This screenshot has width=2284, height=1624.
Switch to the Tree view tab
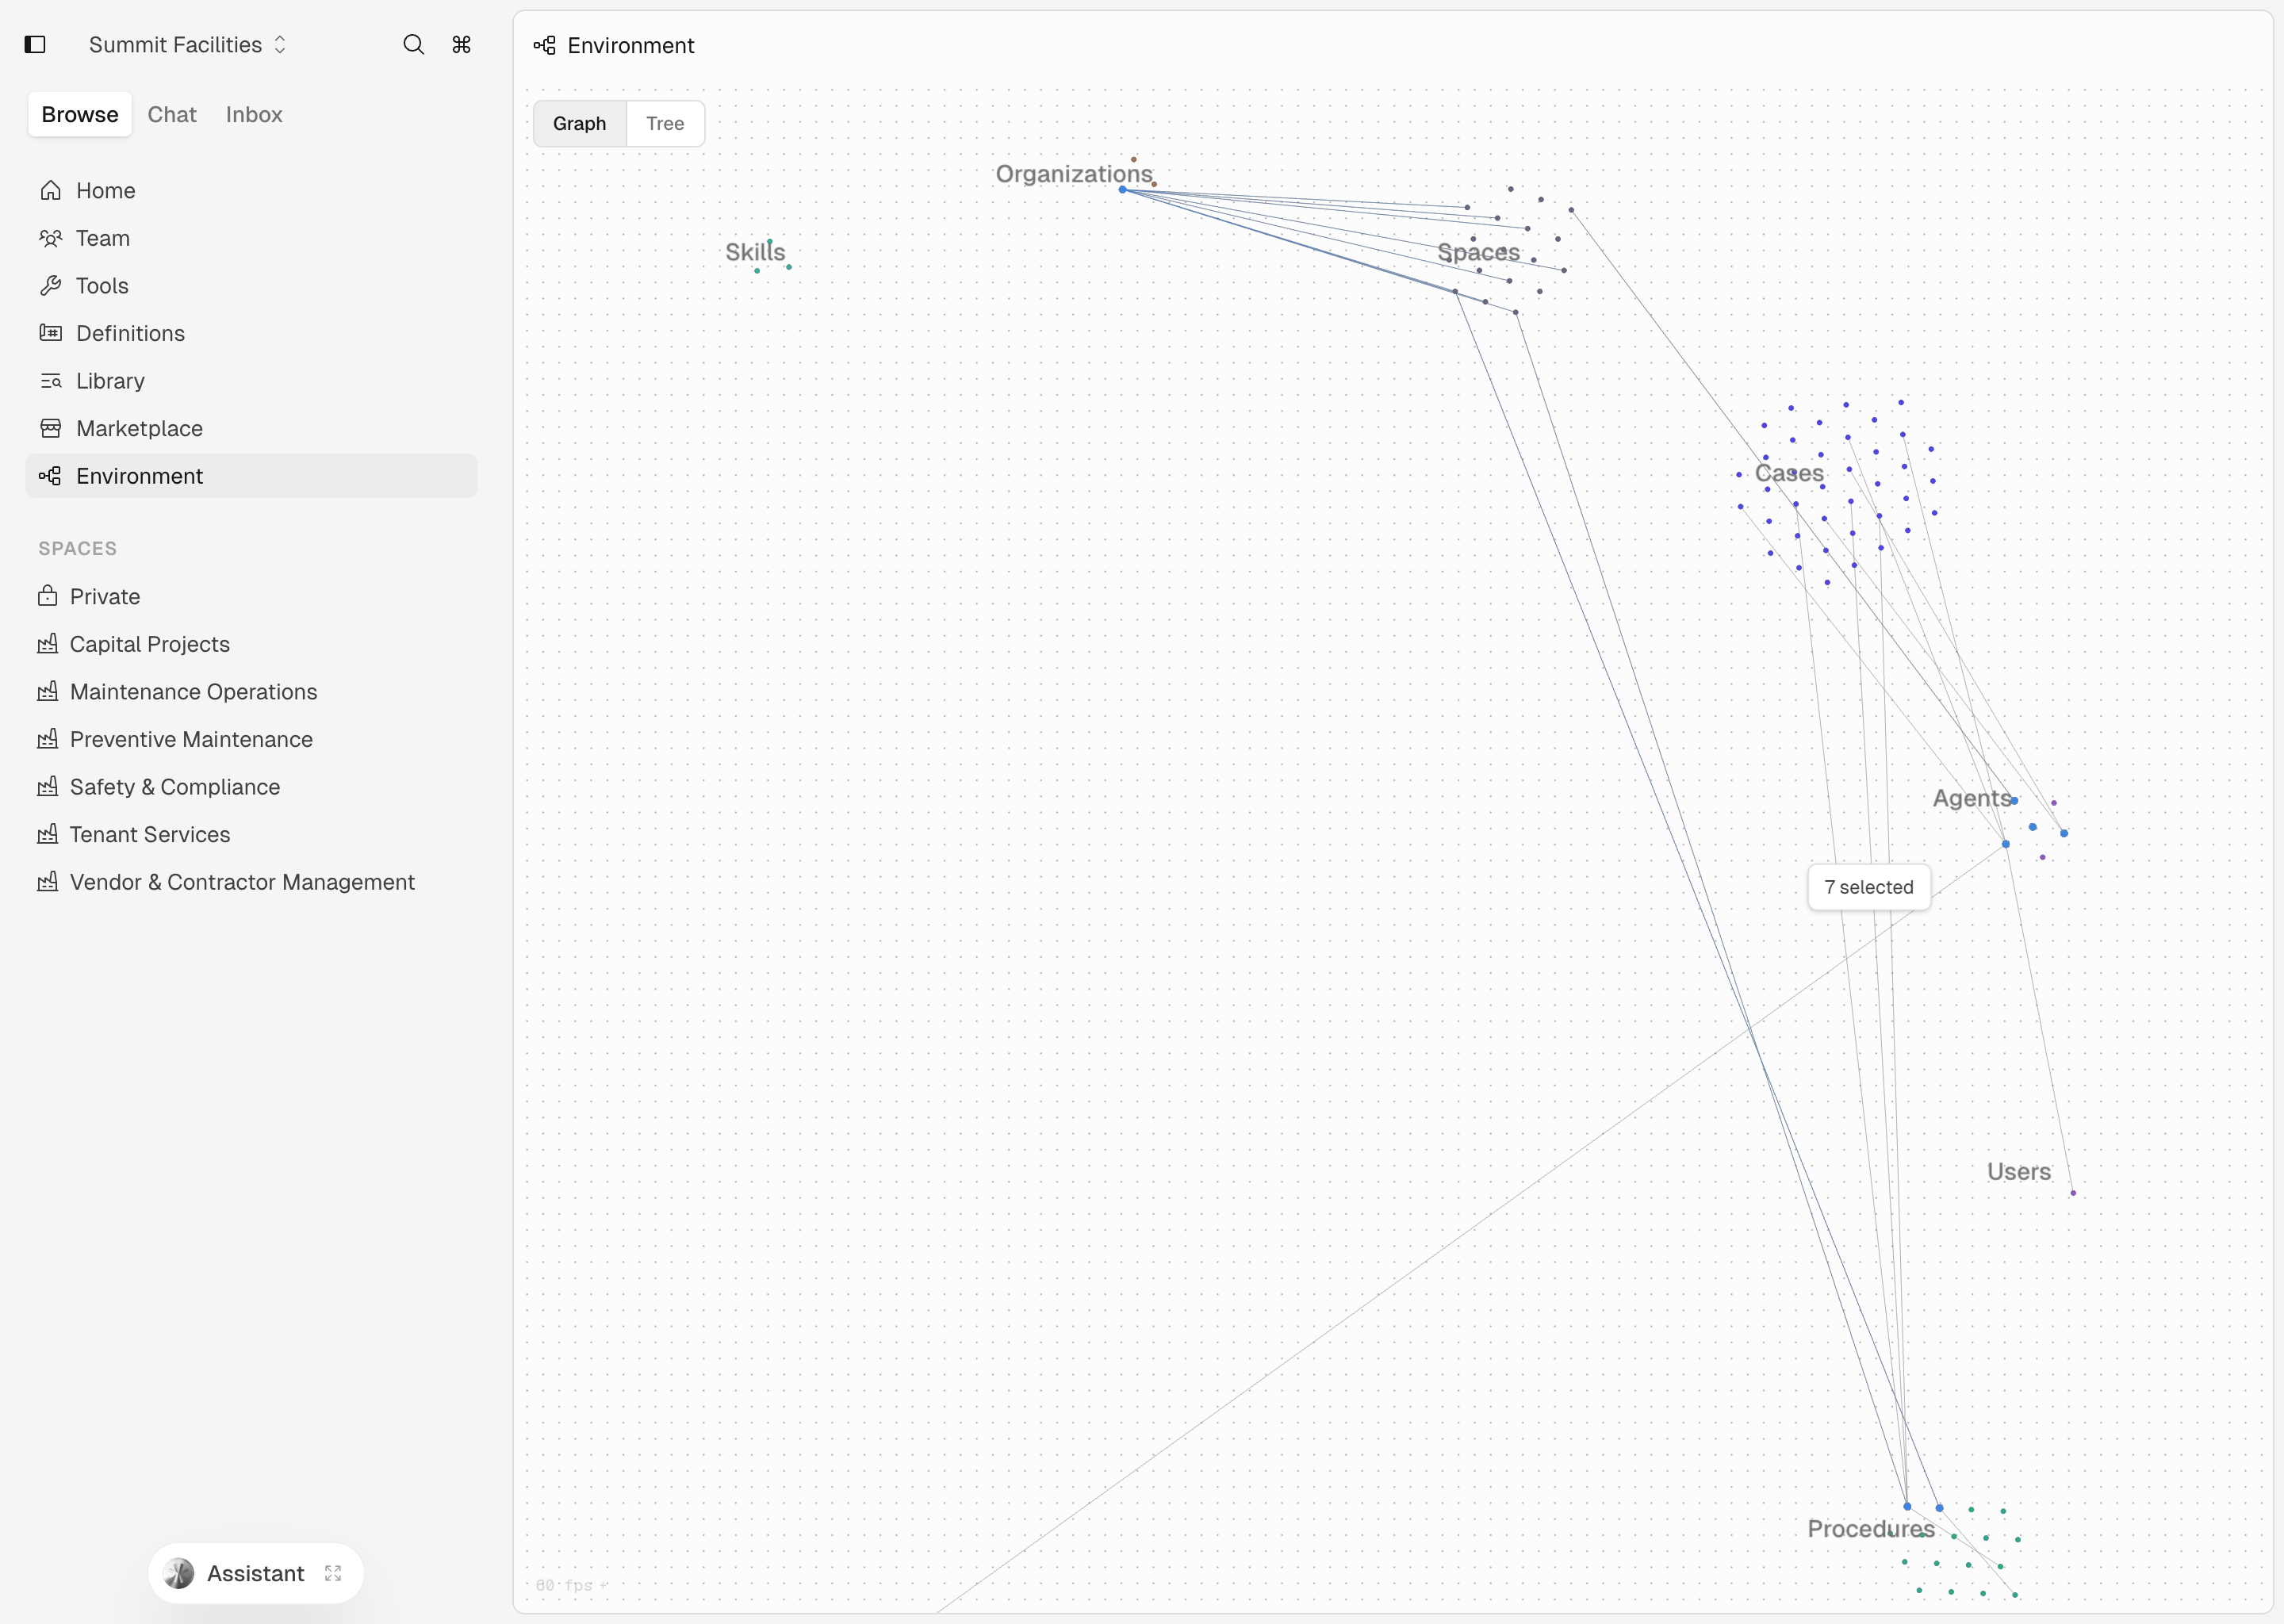(x=664, y=123)
